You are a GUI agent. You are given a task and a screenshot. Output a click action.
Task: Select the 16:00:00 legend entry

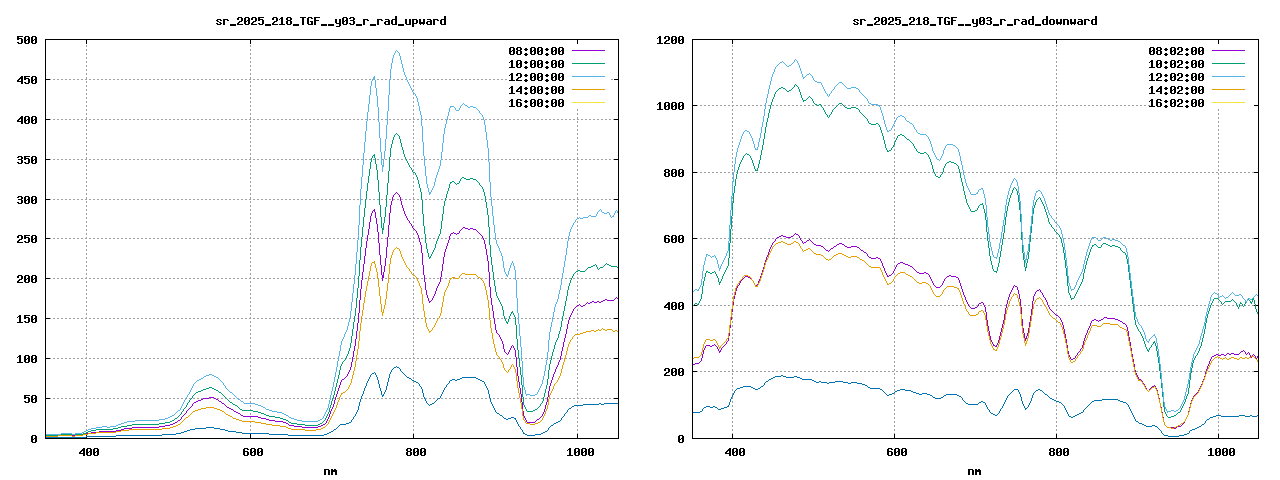(x=557, y=102)
